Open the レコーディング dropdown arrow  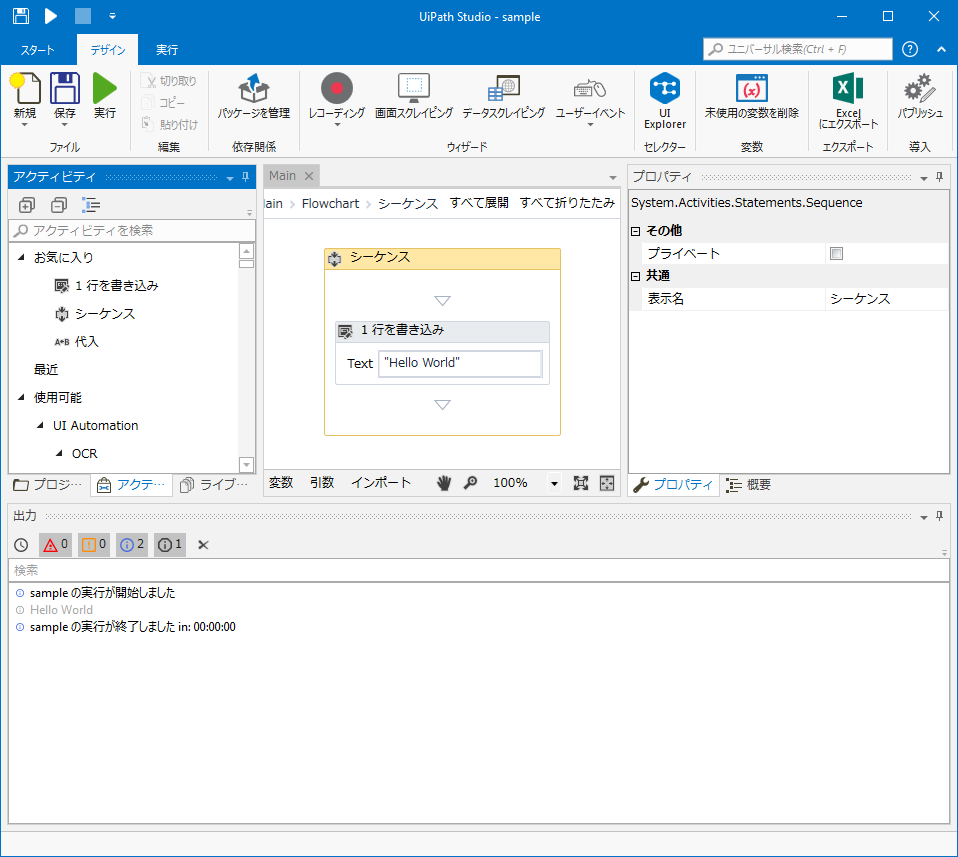[337, 125]
